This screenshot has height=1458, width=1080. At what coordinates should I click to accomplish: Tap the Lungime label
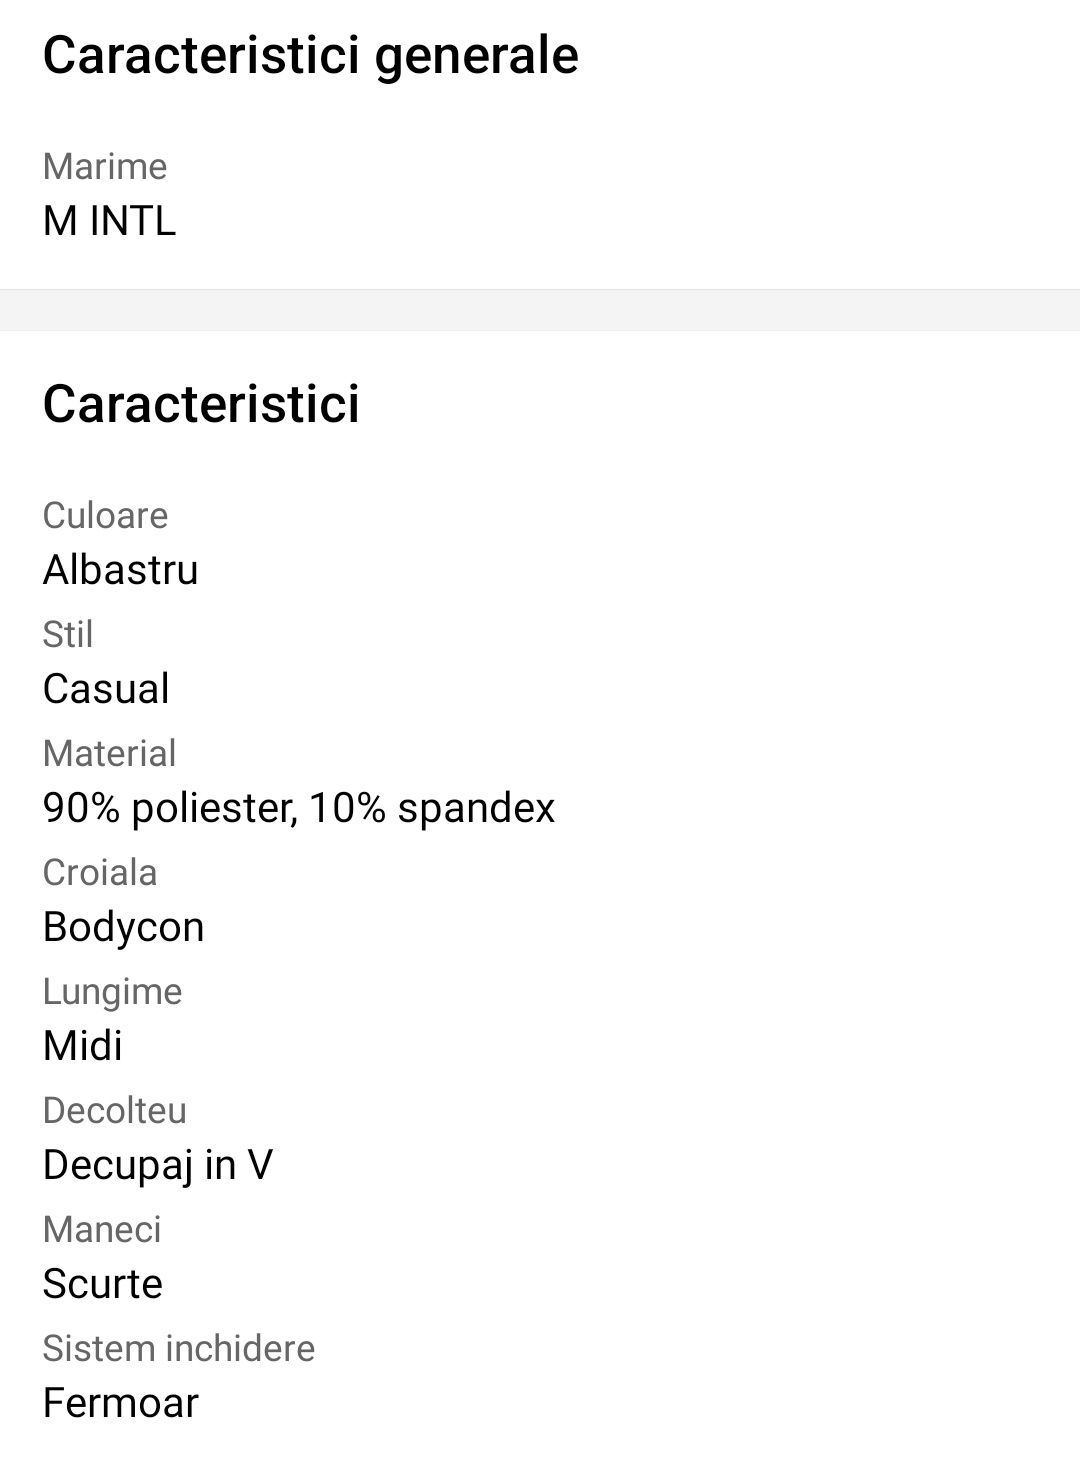(112, 992)
